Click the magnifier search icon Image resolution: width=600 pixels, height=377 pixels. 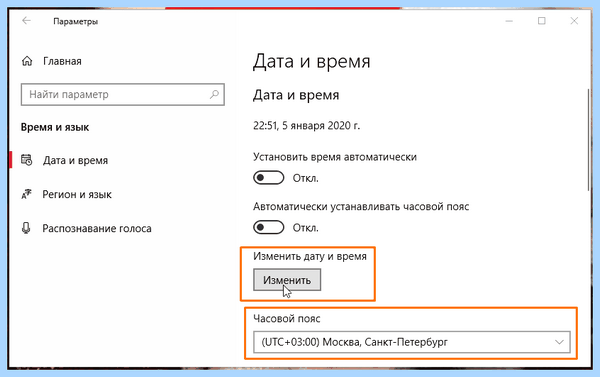pyautogui.click(x=214, y=94)
